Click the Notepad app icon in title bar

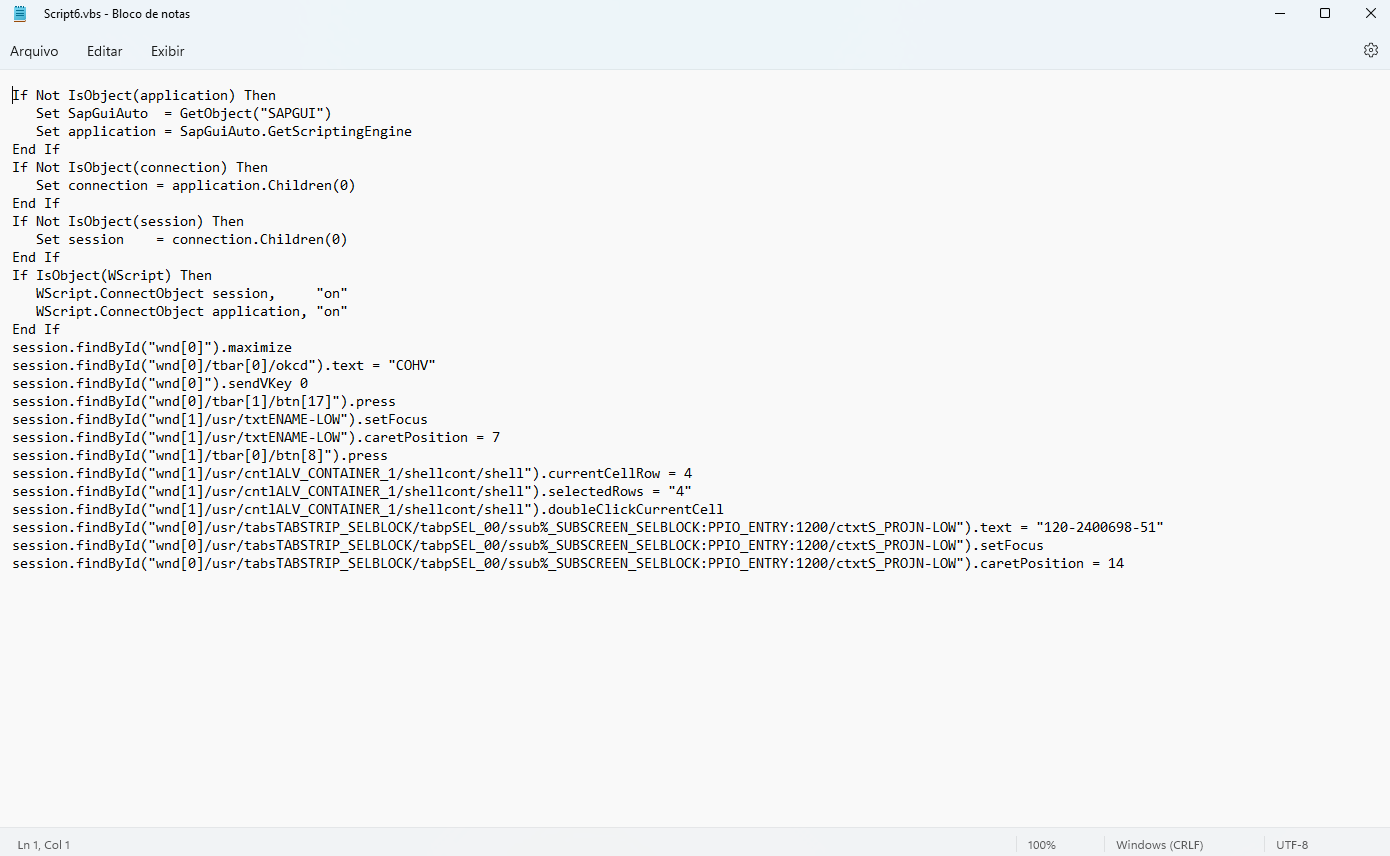pyautogui.click(x=20, y=14)
